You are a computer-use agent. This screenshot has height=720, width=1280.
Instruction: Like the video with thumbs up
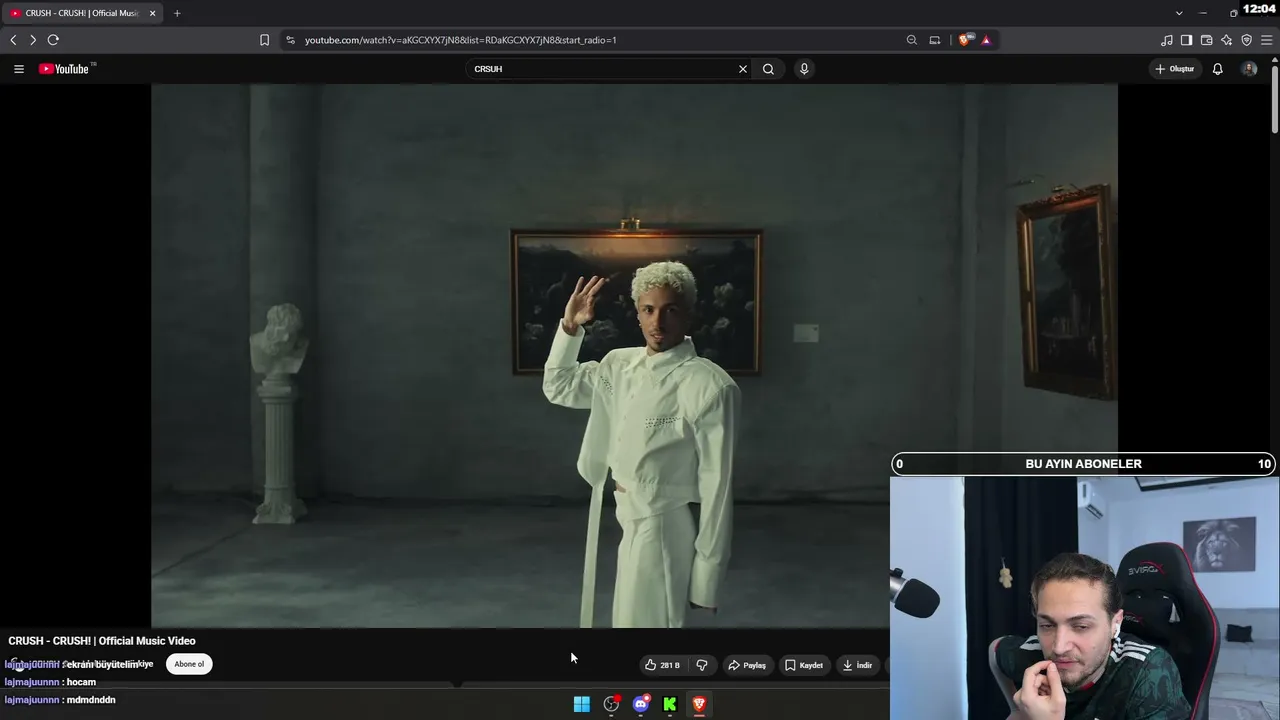662,665
